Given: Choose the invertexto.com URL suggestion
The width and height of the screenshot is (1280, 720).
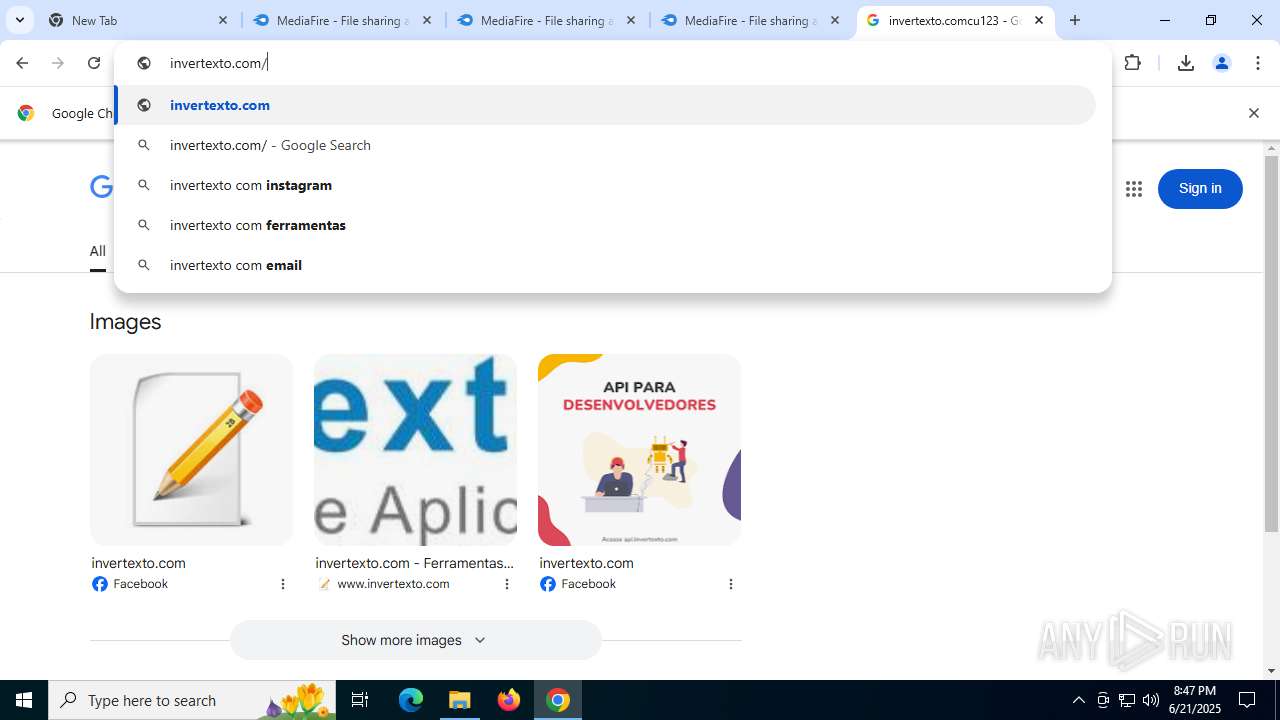Looking at the screenshot, I should [x=605, y=105].
